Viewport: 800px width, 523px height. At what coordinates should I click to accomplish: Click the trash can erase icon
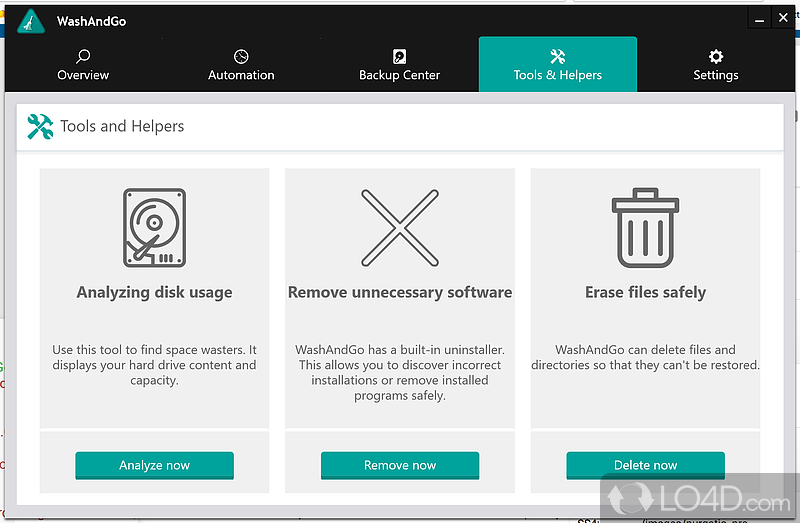click(x=645, y=228)
